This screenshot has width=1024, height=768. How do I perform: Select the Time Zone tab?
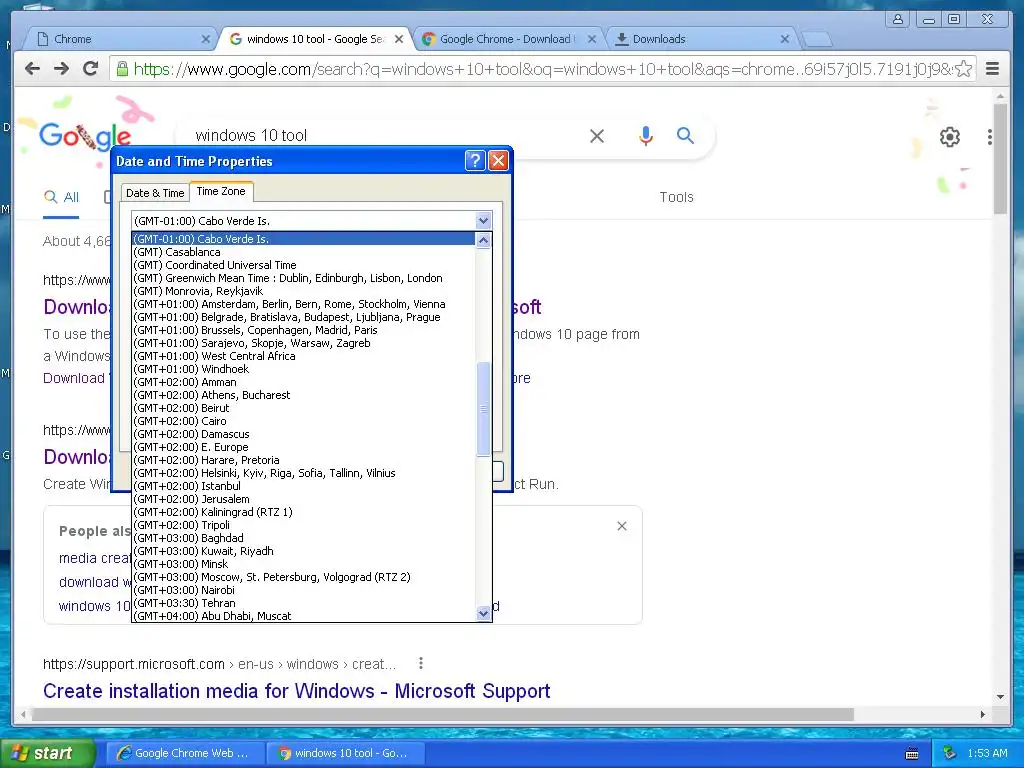pos(221,191)
